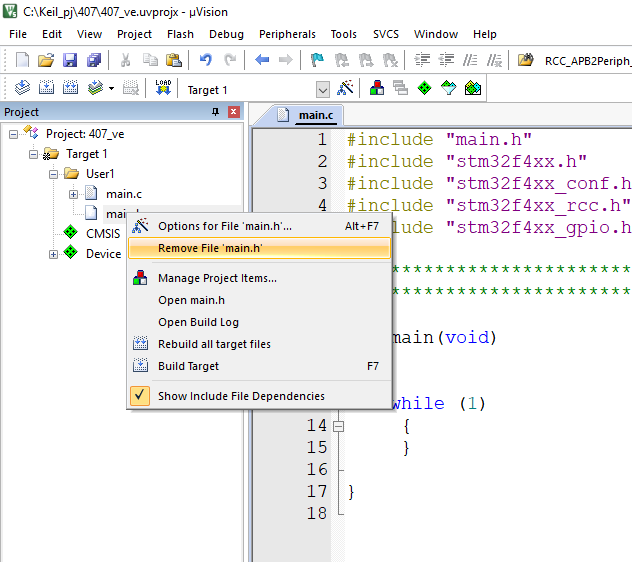Select Software Packs icon
632x562 pixels.
pyautogui.click(x=449, y=87)
